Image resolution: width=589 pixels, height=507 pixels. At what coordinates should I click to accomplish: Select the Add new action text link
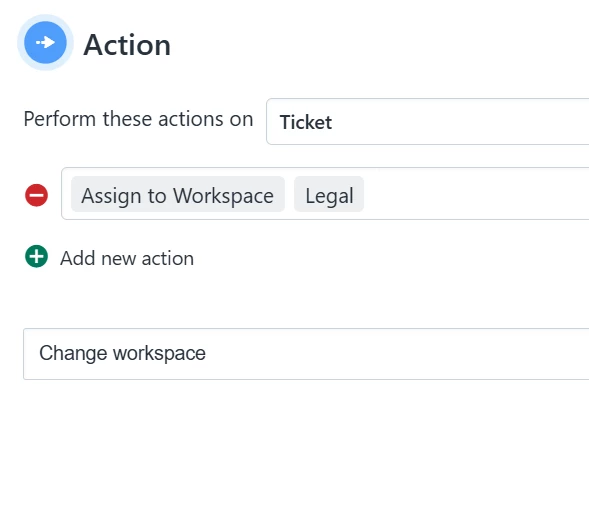coord(127,258)
